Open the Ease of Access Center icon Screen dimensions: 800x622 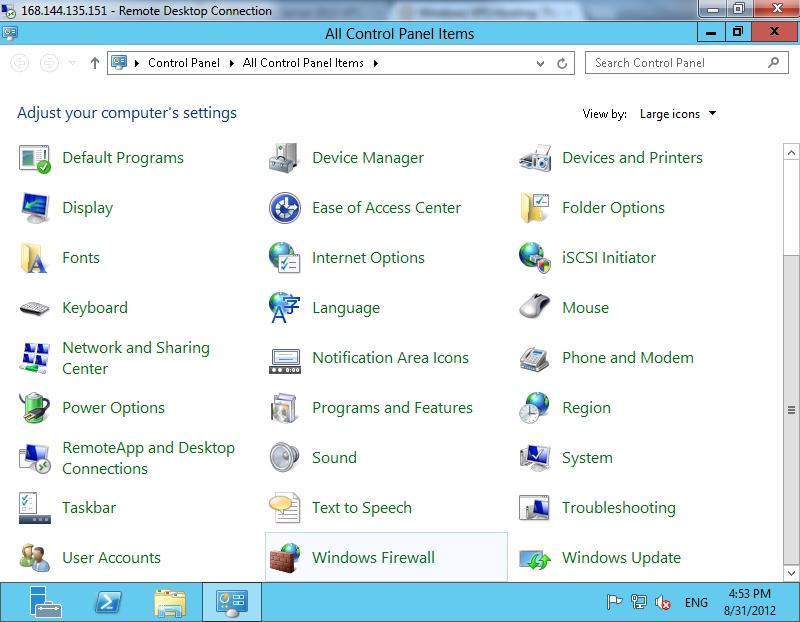285,208
